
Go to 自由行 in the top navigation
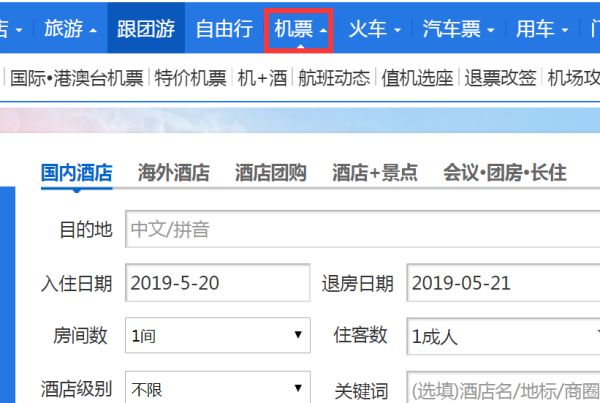(x=223, y=29)
